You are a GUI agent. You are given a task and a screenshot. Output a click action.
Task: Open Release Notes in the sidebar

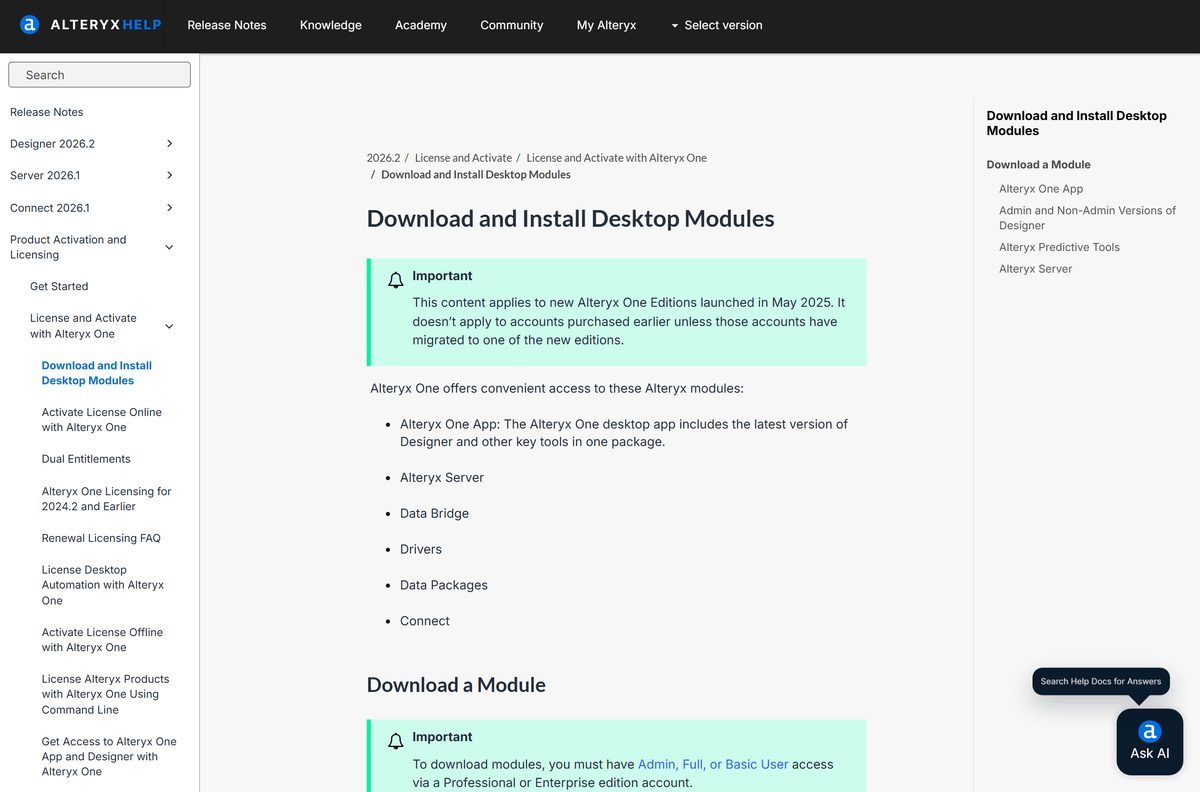47,112
